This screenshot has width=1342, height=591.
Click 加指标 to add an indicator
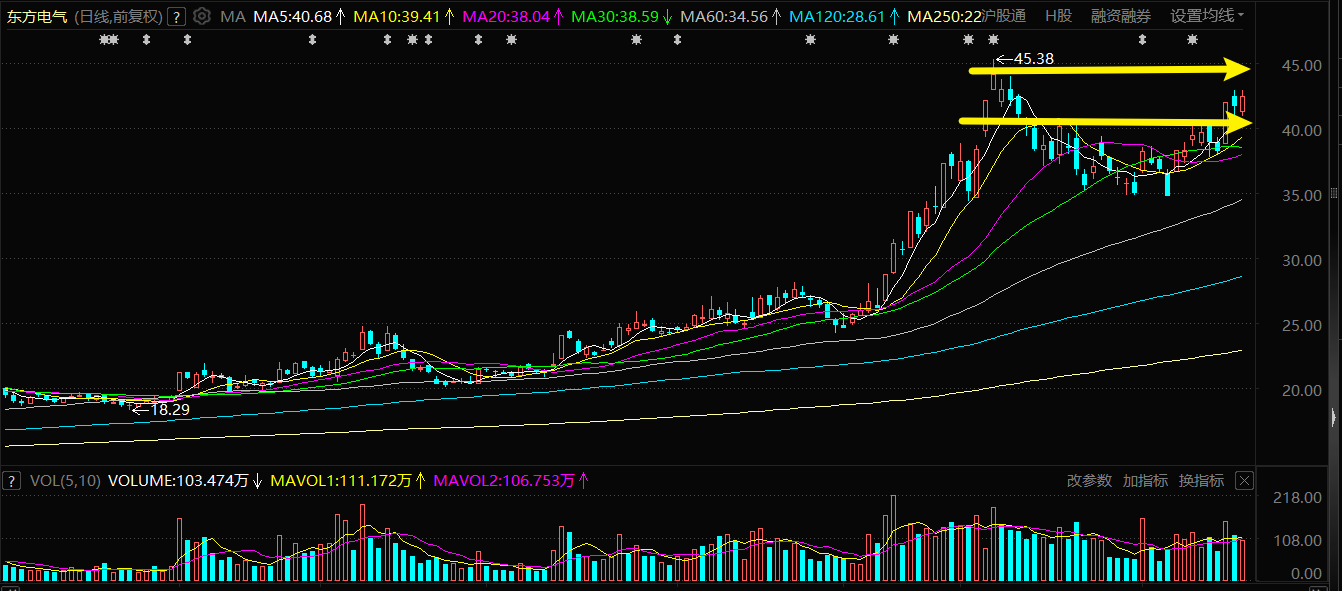[x=1145, y=481]
